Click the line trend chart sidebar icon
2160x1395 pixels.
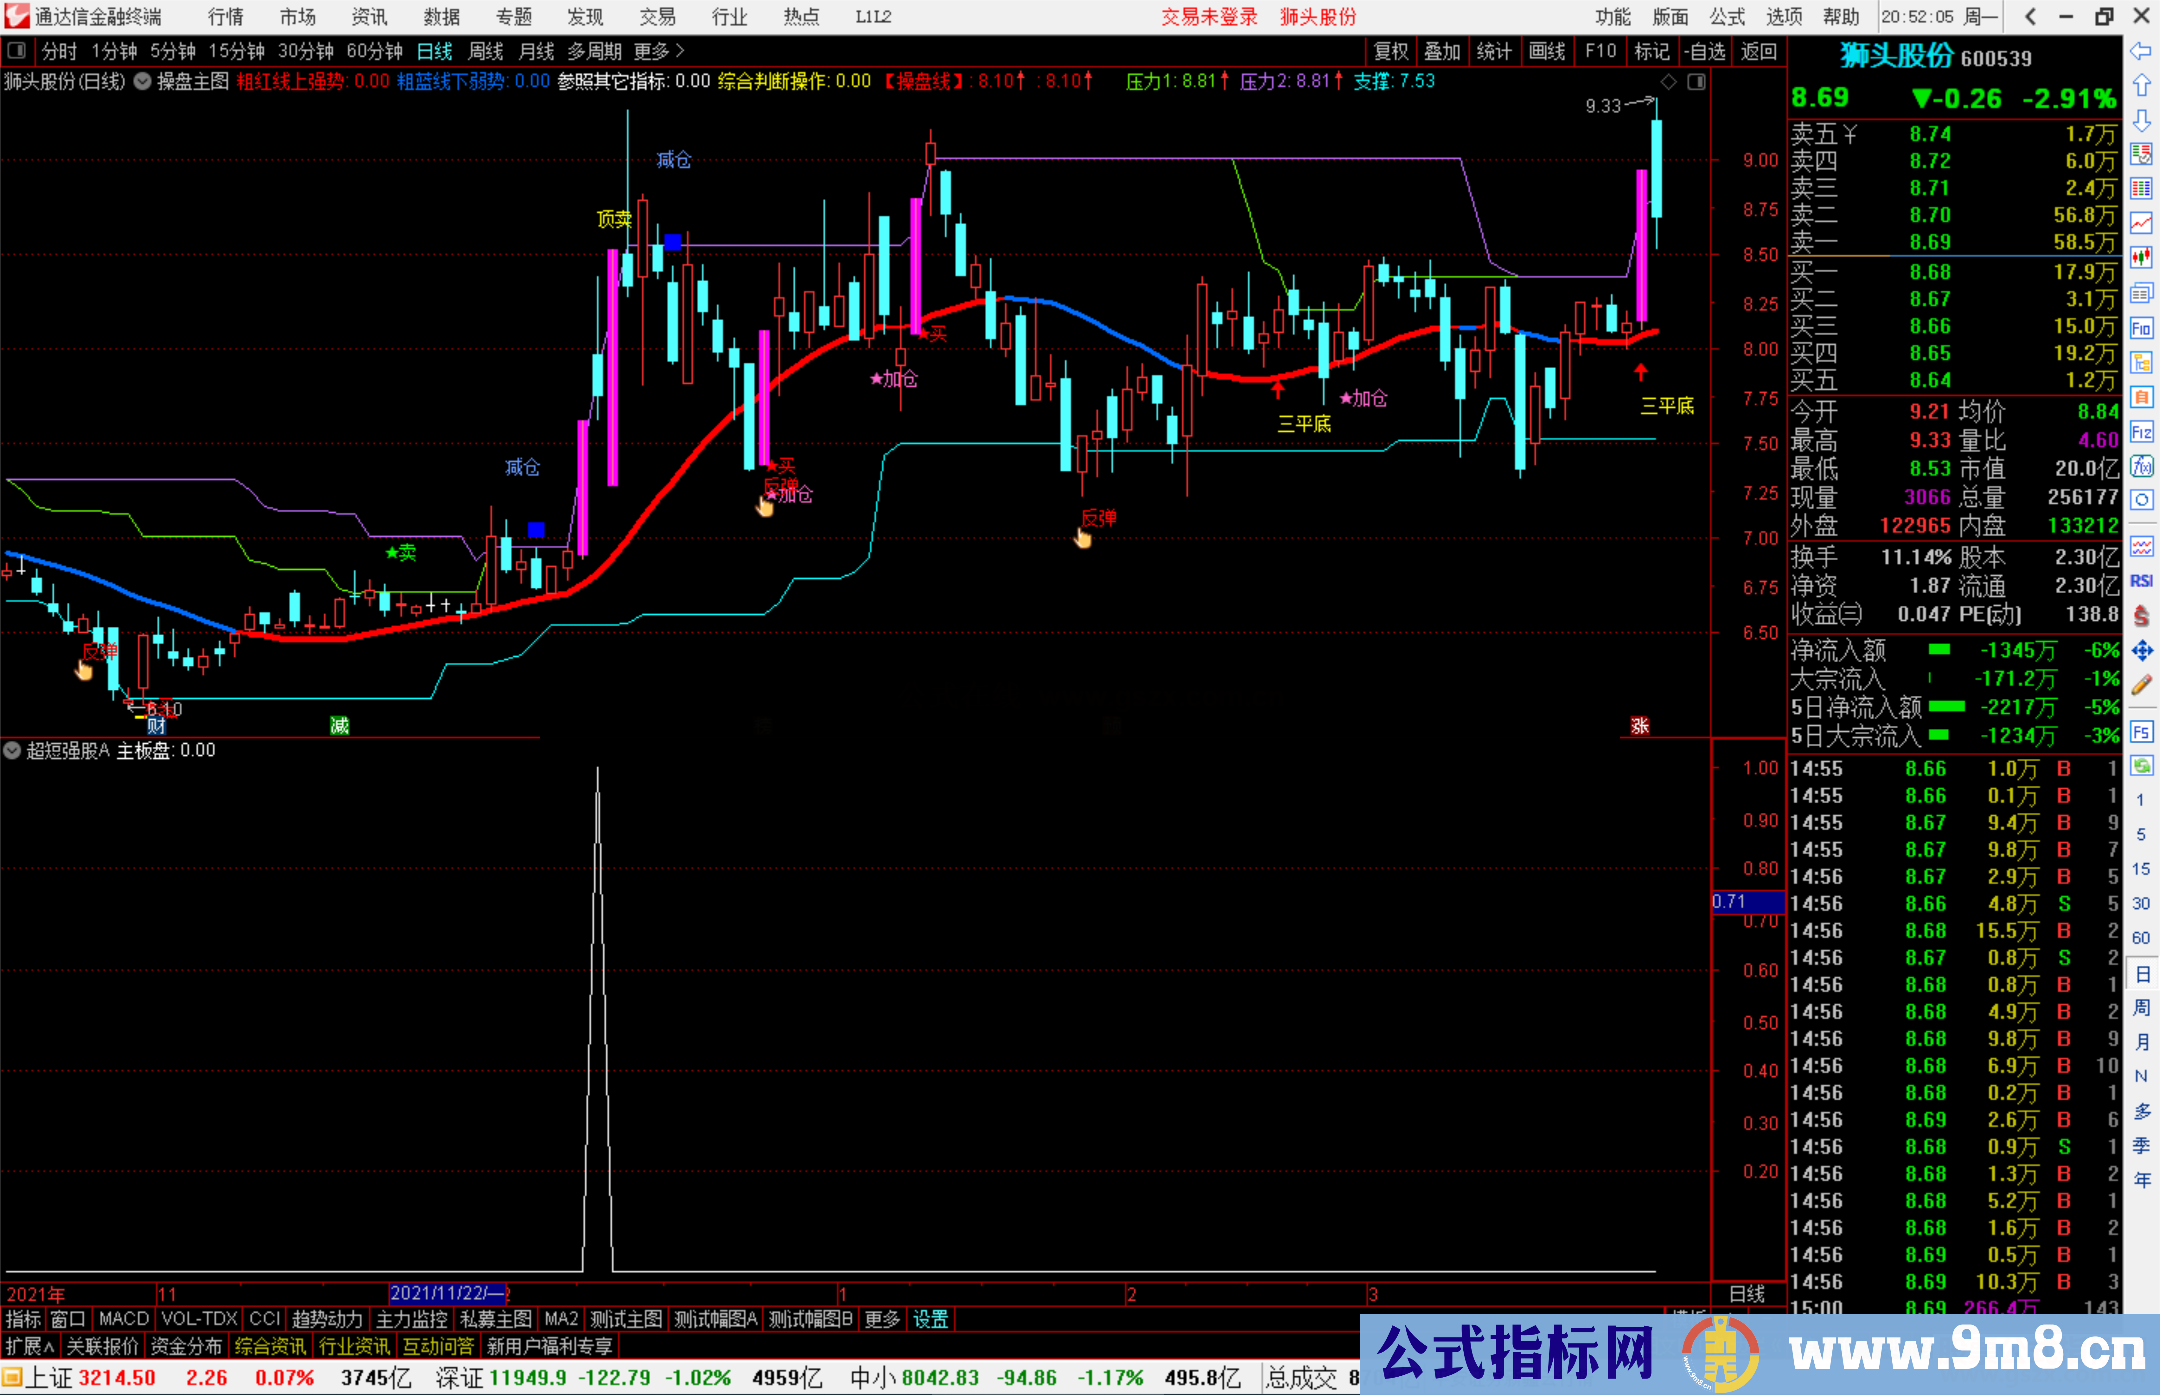point(2141,223)
